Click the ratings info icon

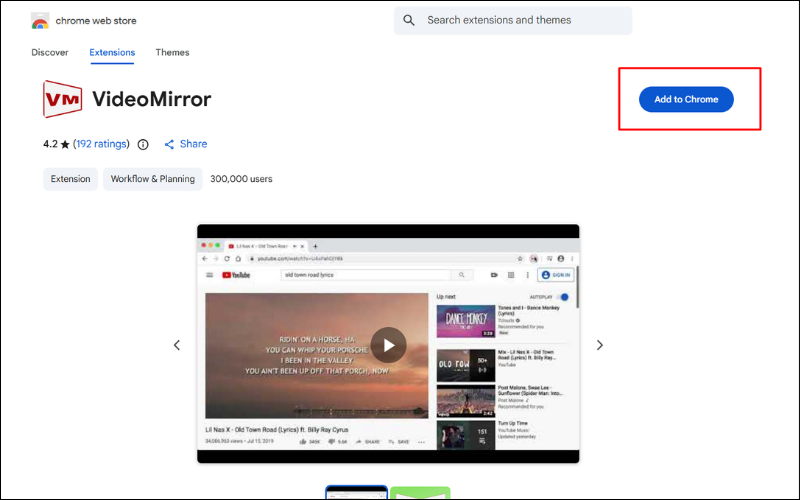point(143,144)
